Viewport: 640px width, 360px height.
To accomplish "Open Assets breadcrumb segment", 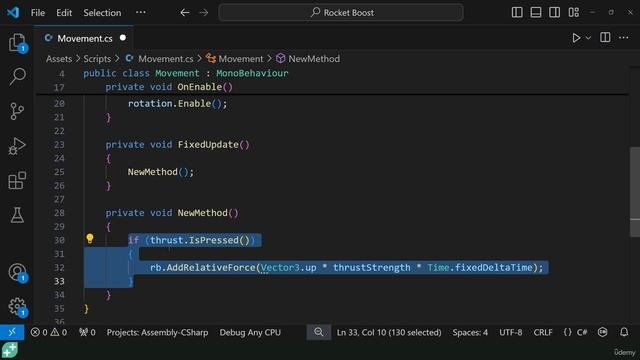I will pos(59,59).
